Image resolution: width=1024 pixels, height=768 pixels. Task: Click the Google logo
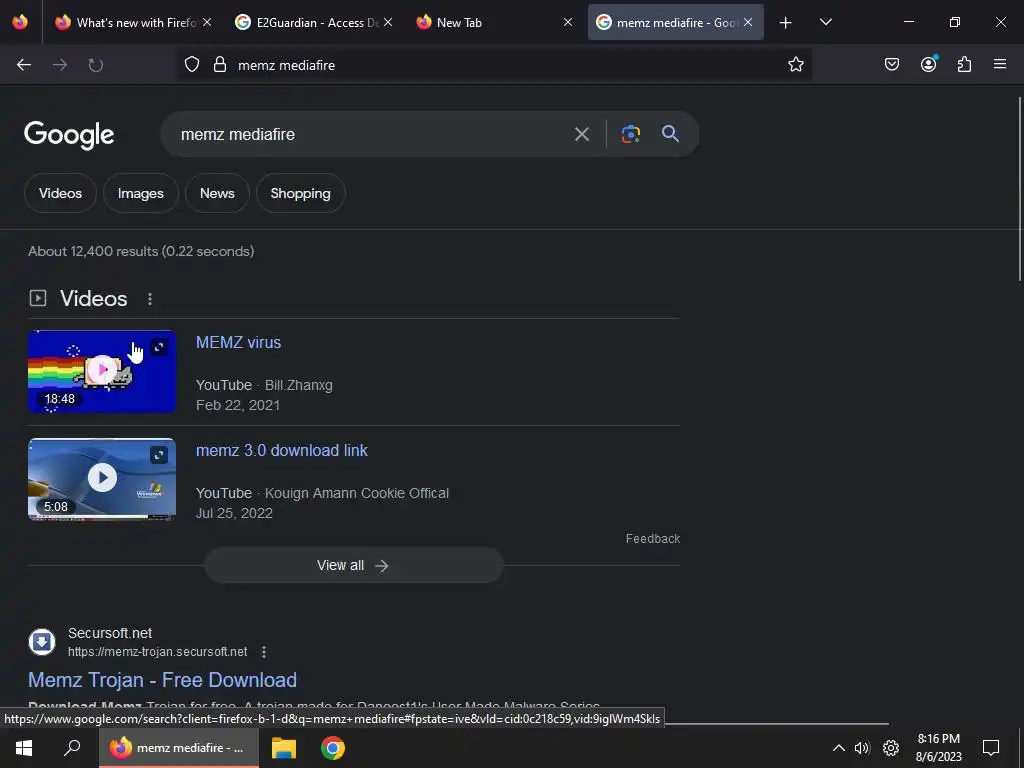[69, 135]
